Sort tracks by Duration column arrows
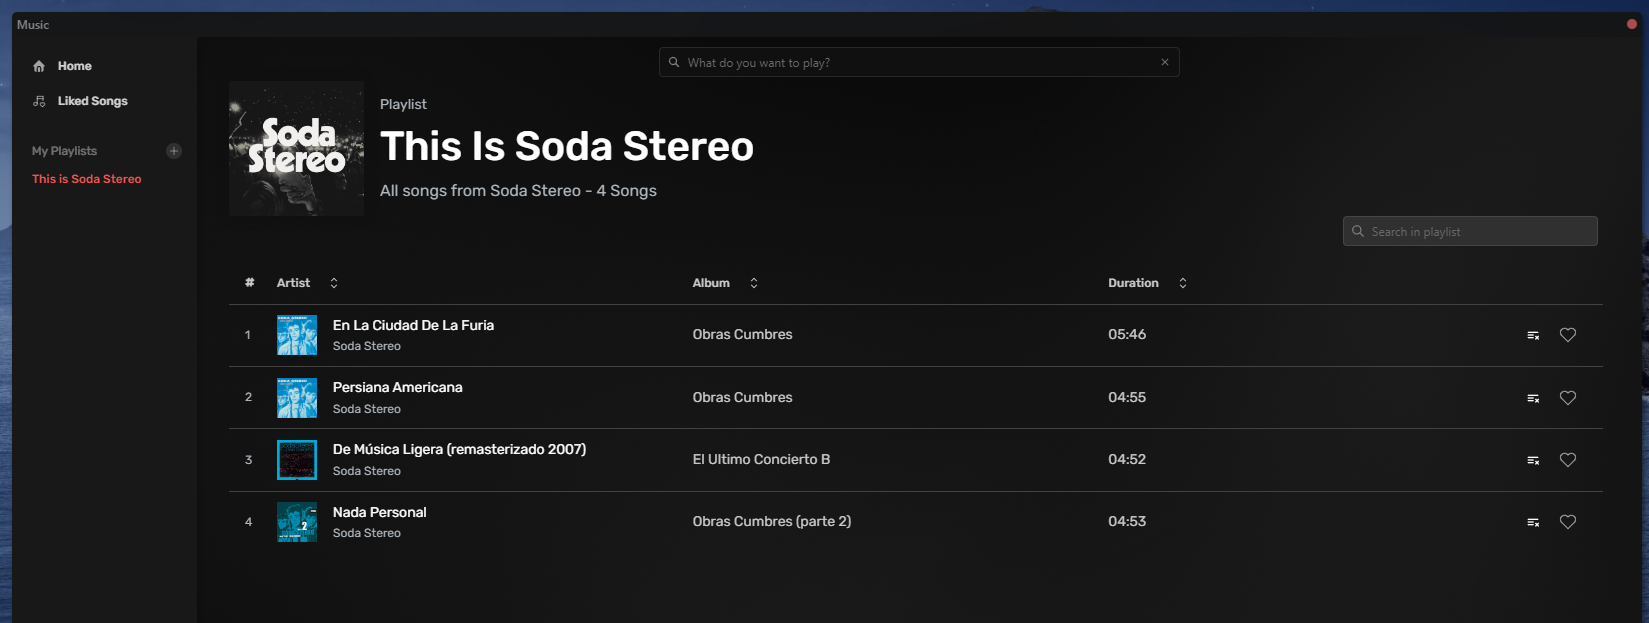The width and height of the screenshot is (1649, 623). (x=1182, y=283)
